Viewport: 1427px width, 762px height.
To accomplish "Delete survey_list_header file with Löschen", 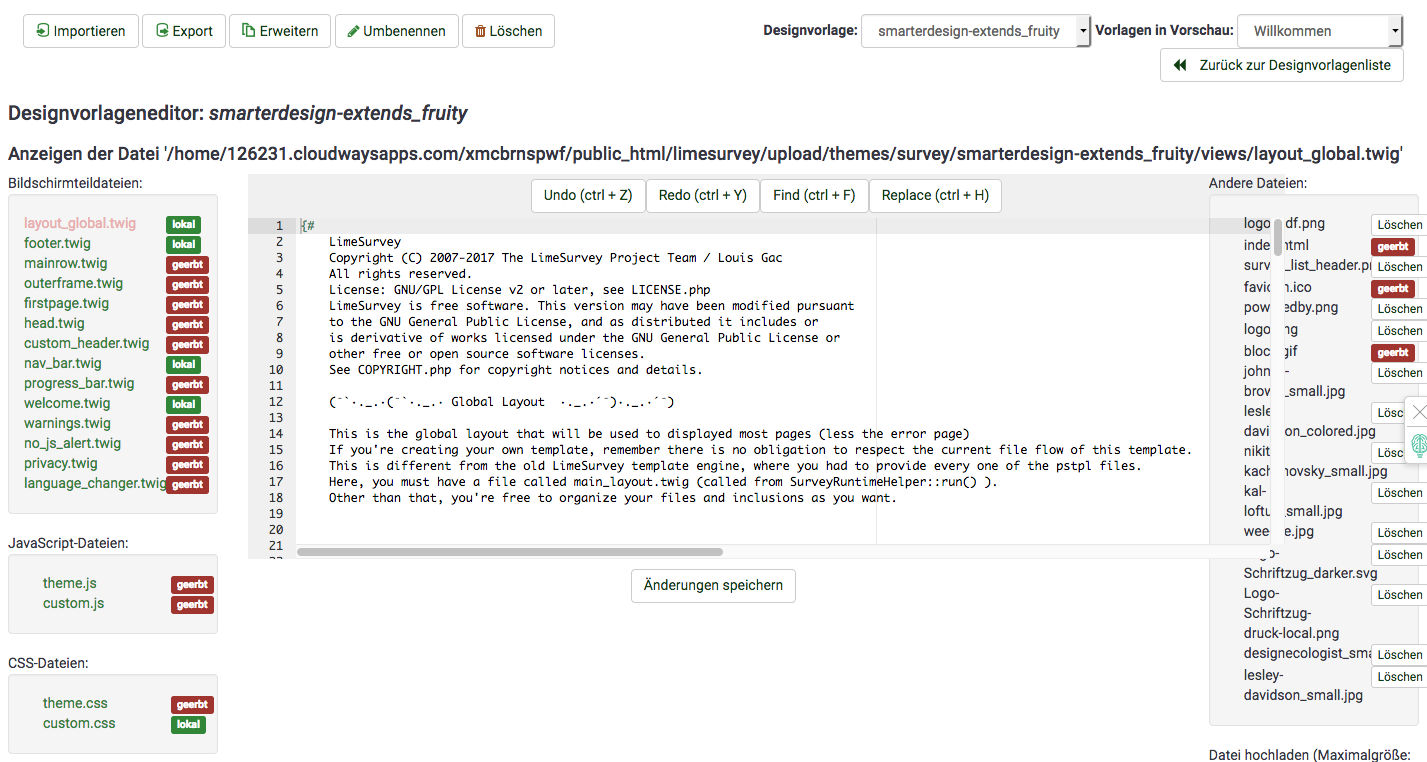I will click(x=1399, y=267).
